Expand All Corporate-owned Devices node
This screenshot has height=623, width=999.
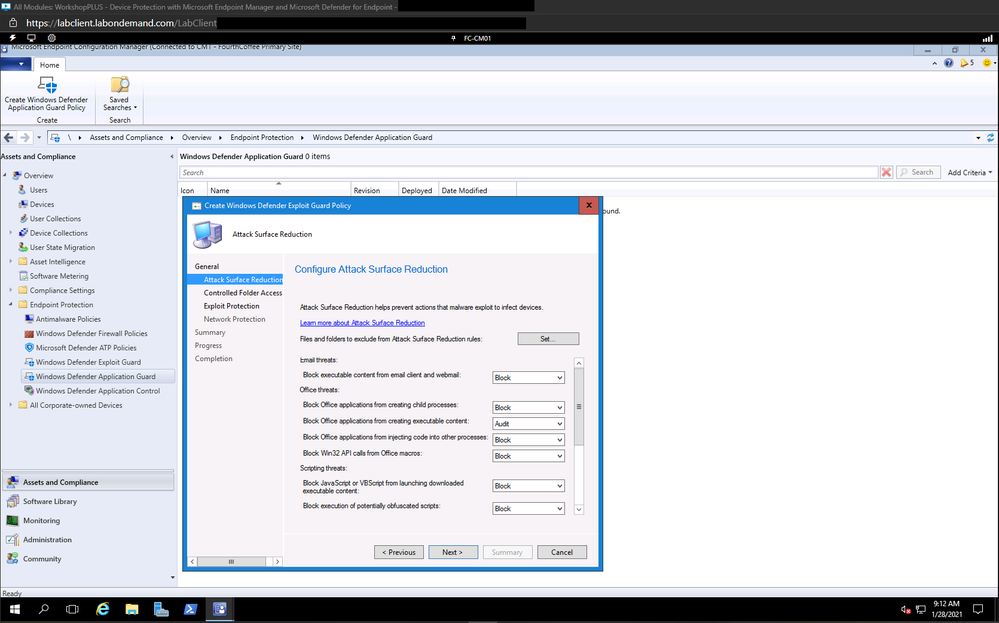tap(10, 405)
